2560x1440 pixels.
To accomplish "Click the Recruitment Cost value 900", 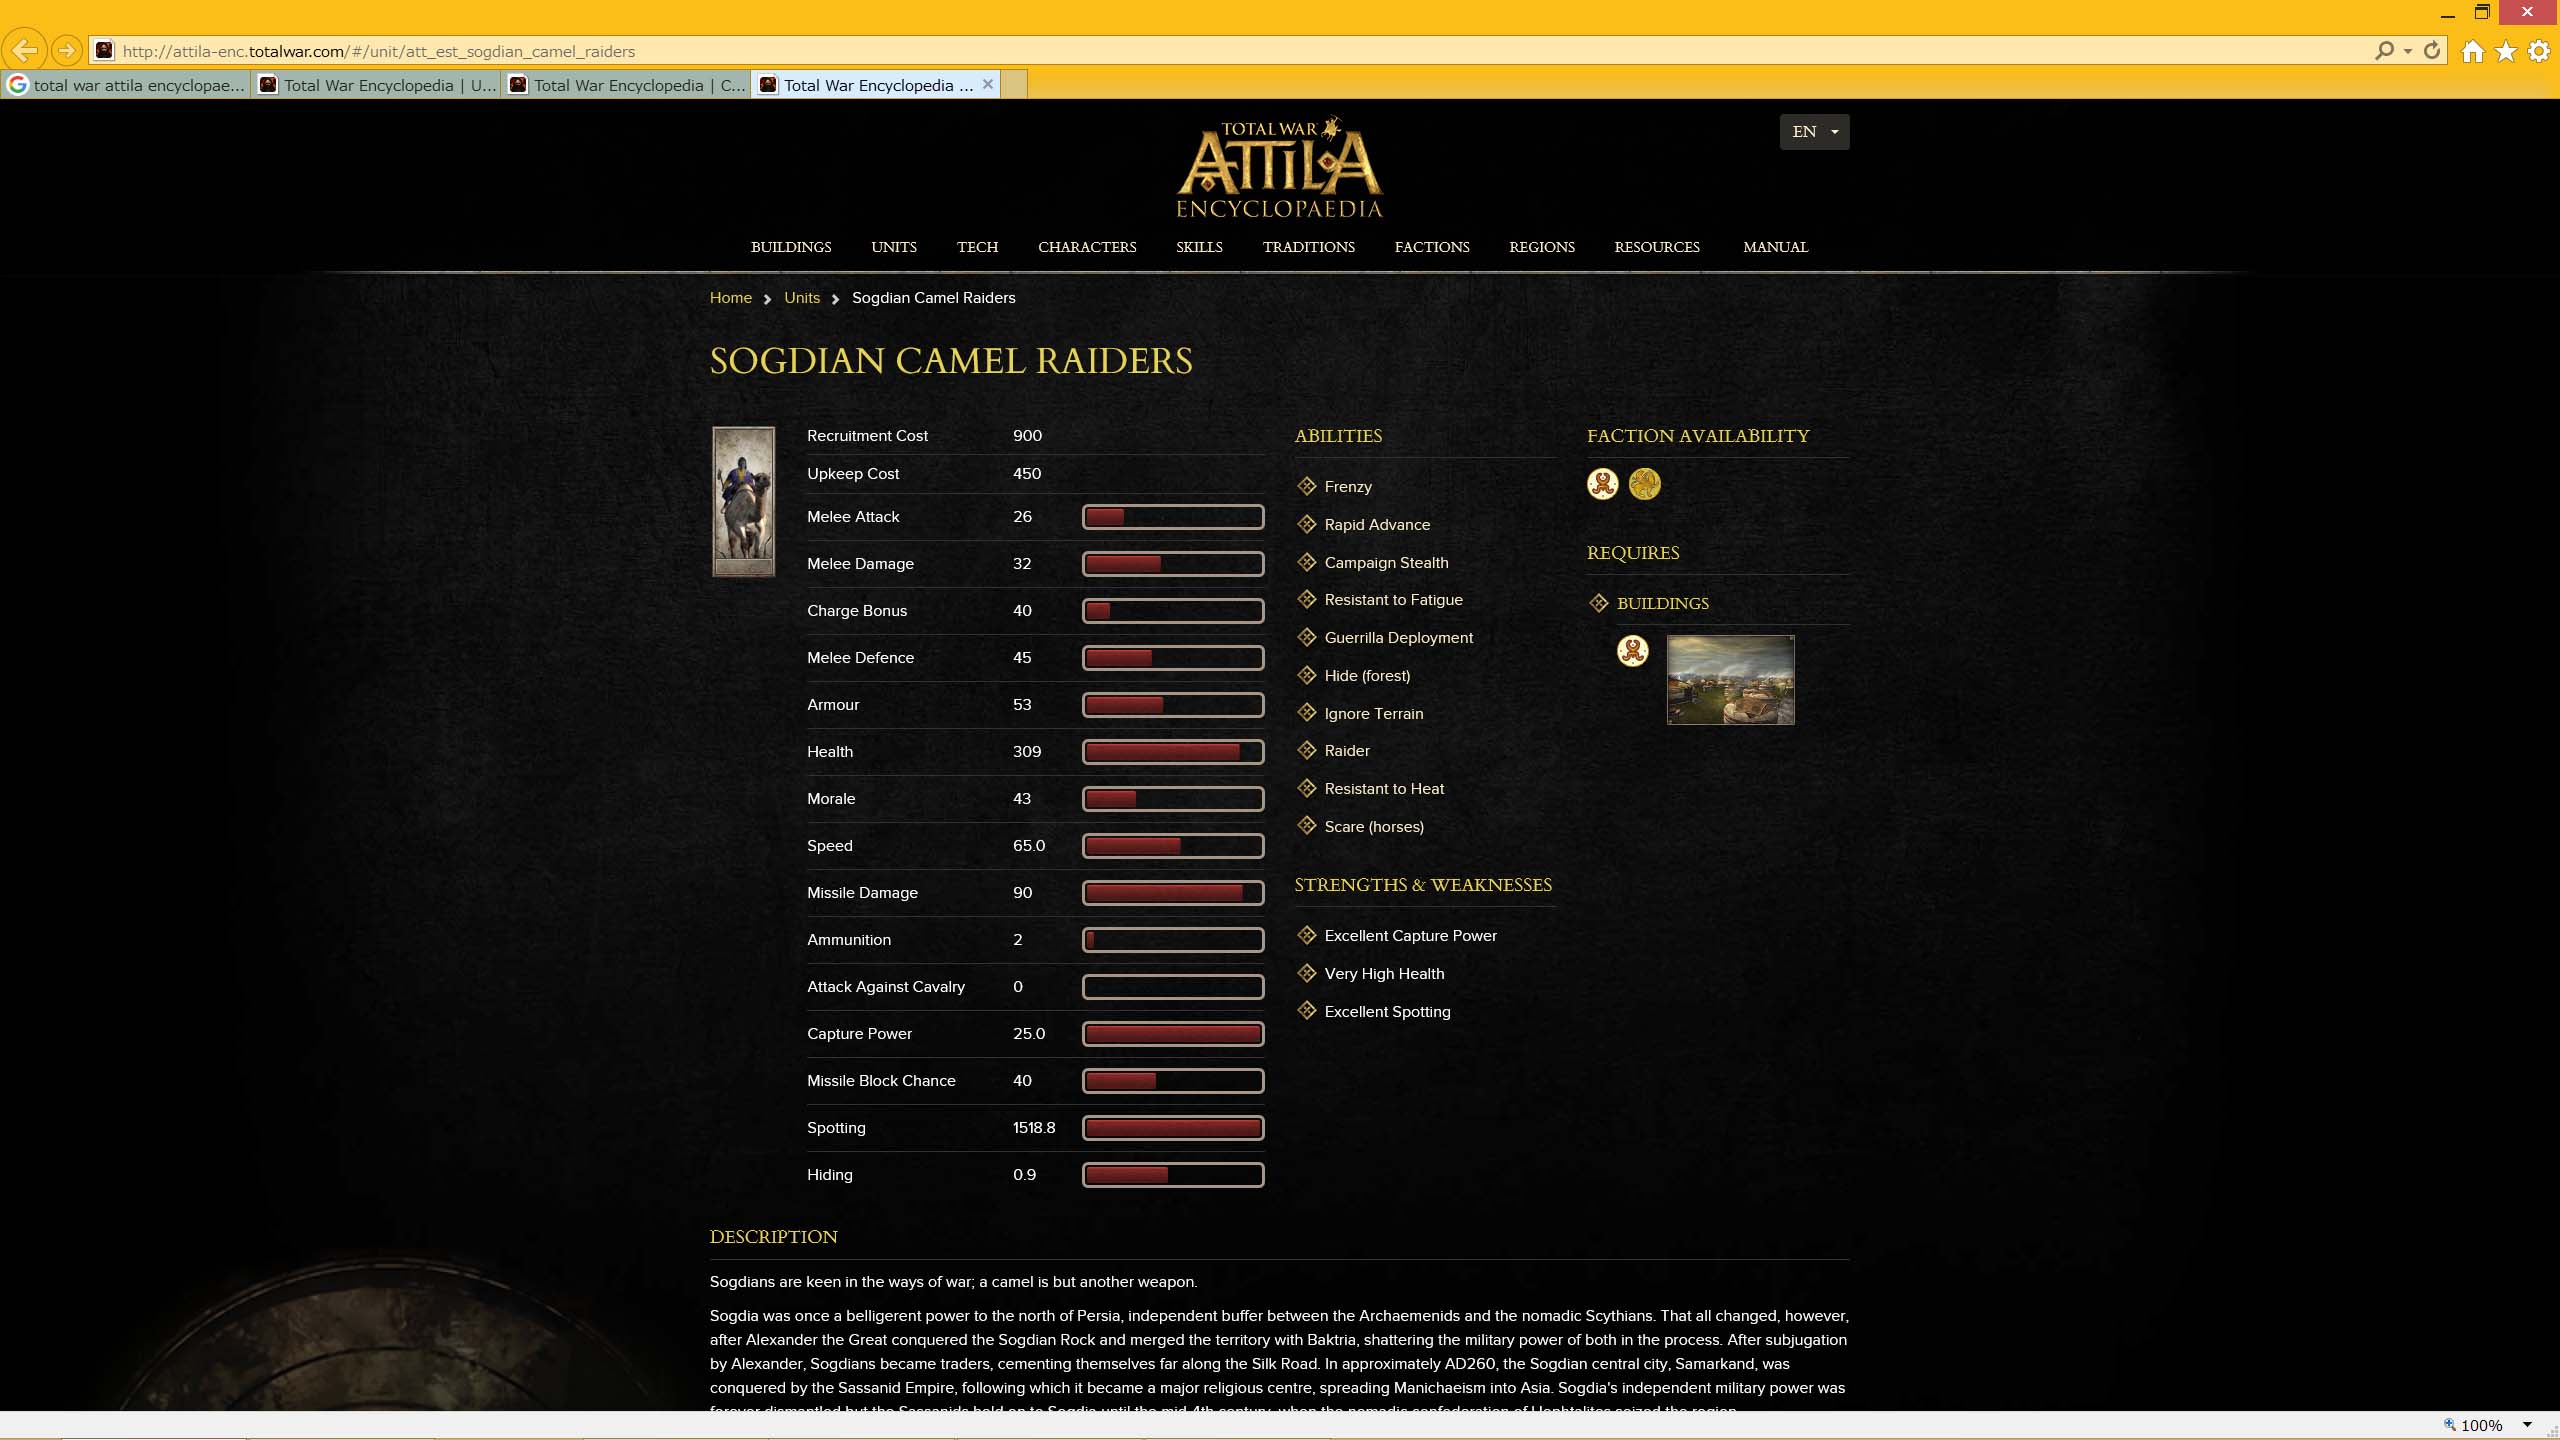I will [1027, 435].
